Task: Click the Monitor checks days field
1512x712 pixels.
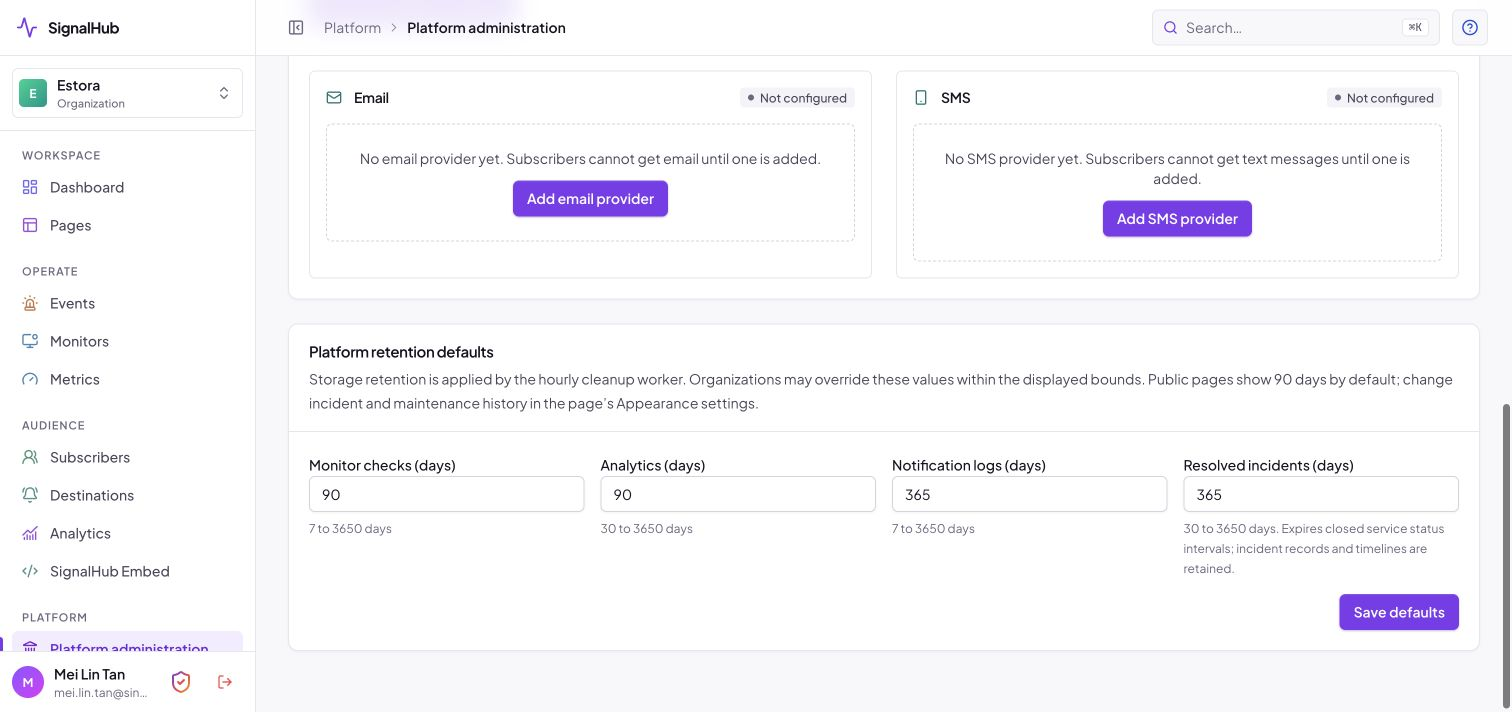Action: tap(447, 494)
